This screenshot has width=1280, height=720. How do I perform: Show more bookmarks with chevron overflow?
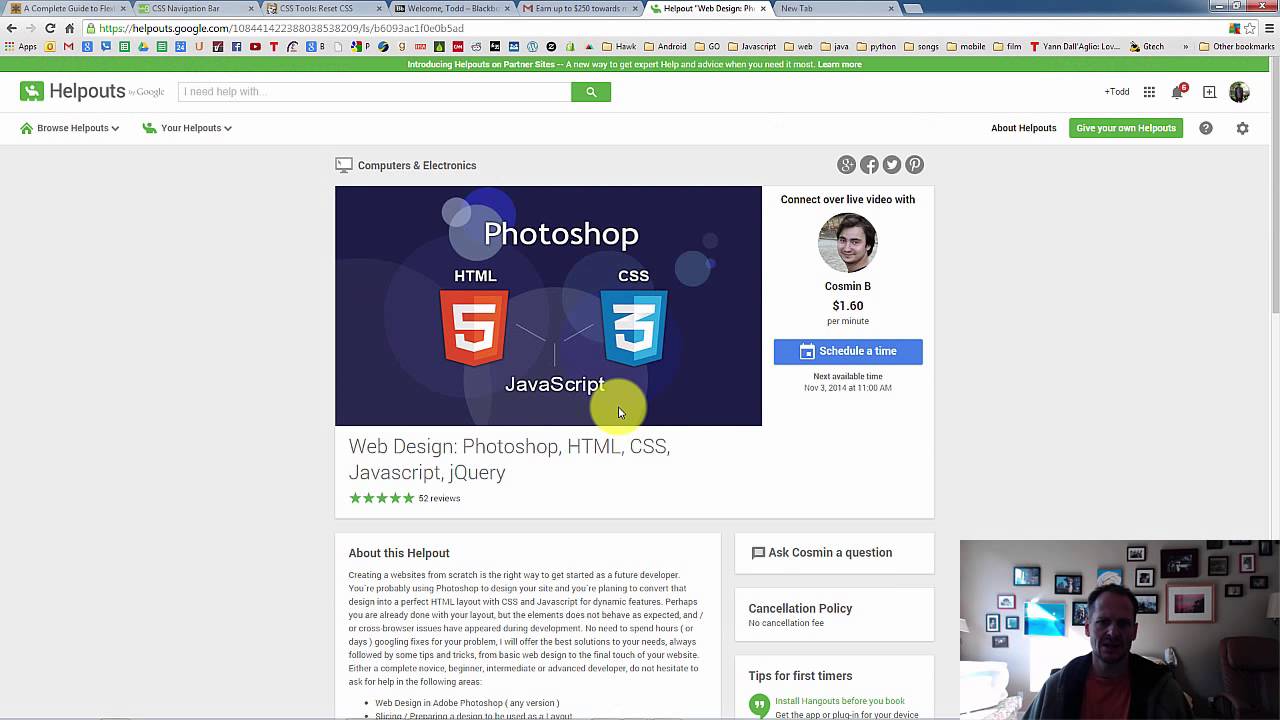click(1186, 46)
